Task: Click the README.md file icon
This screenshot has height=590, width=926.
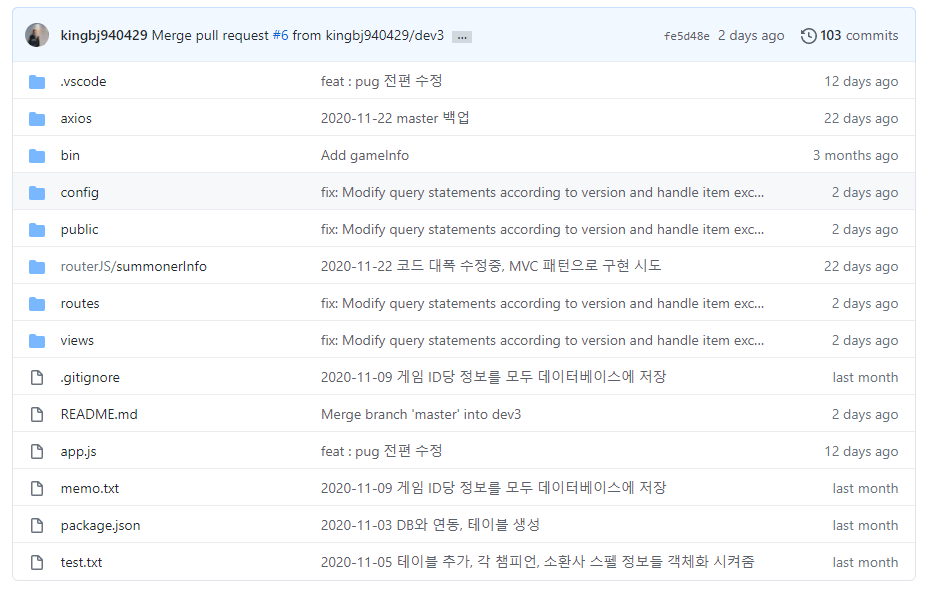Action: (37, 415)
